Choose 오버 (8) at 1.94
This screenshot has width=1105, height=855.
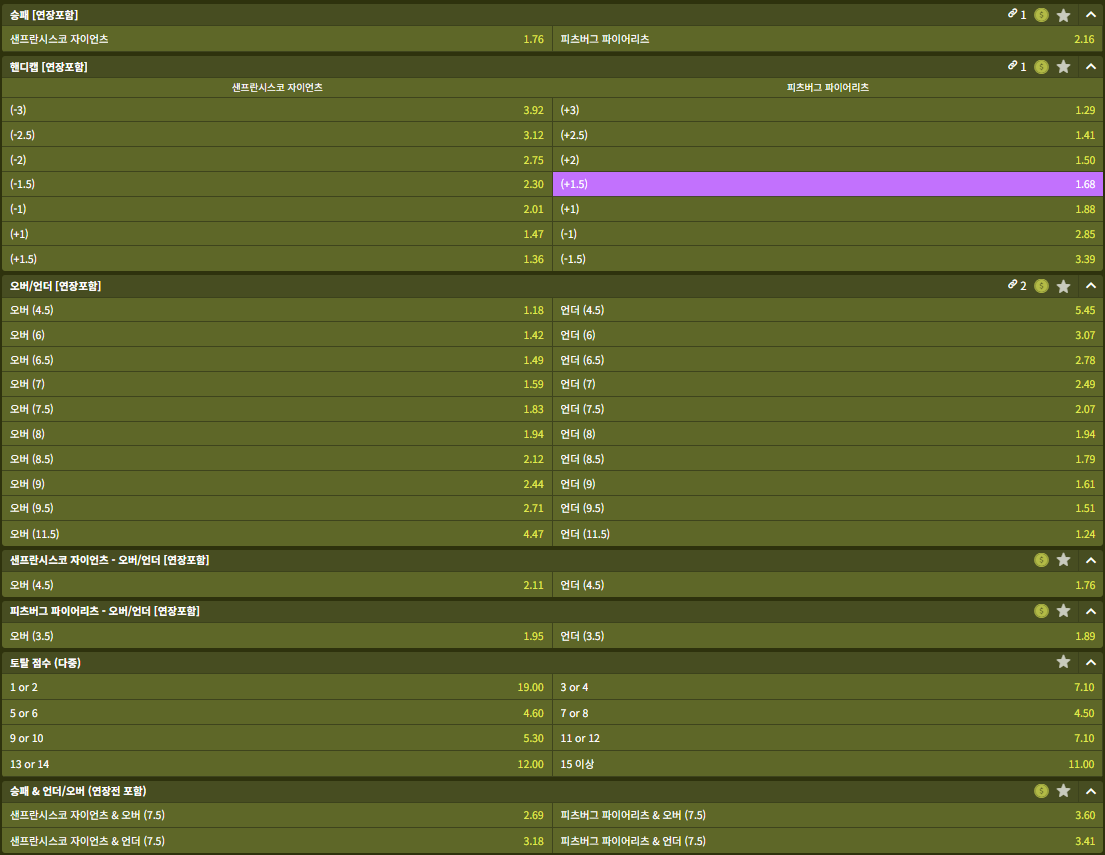[x=277, y=434]
